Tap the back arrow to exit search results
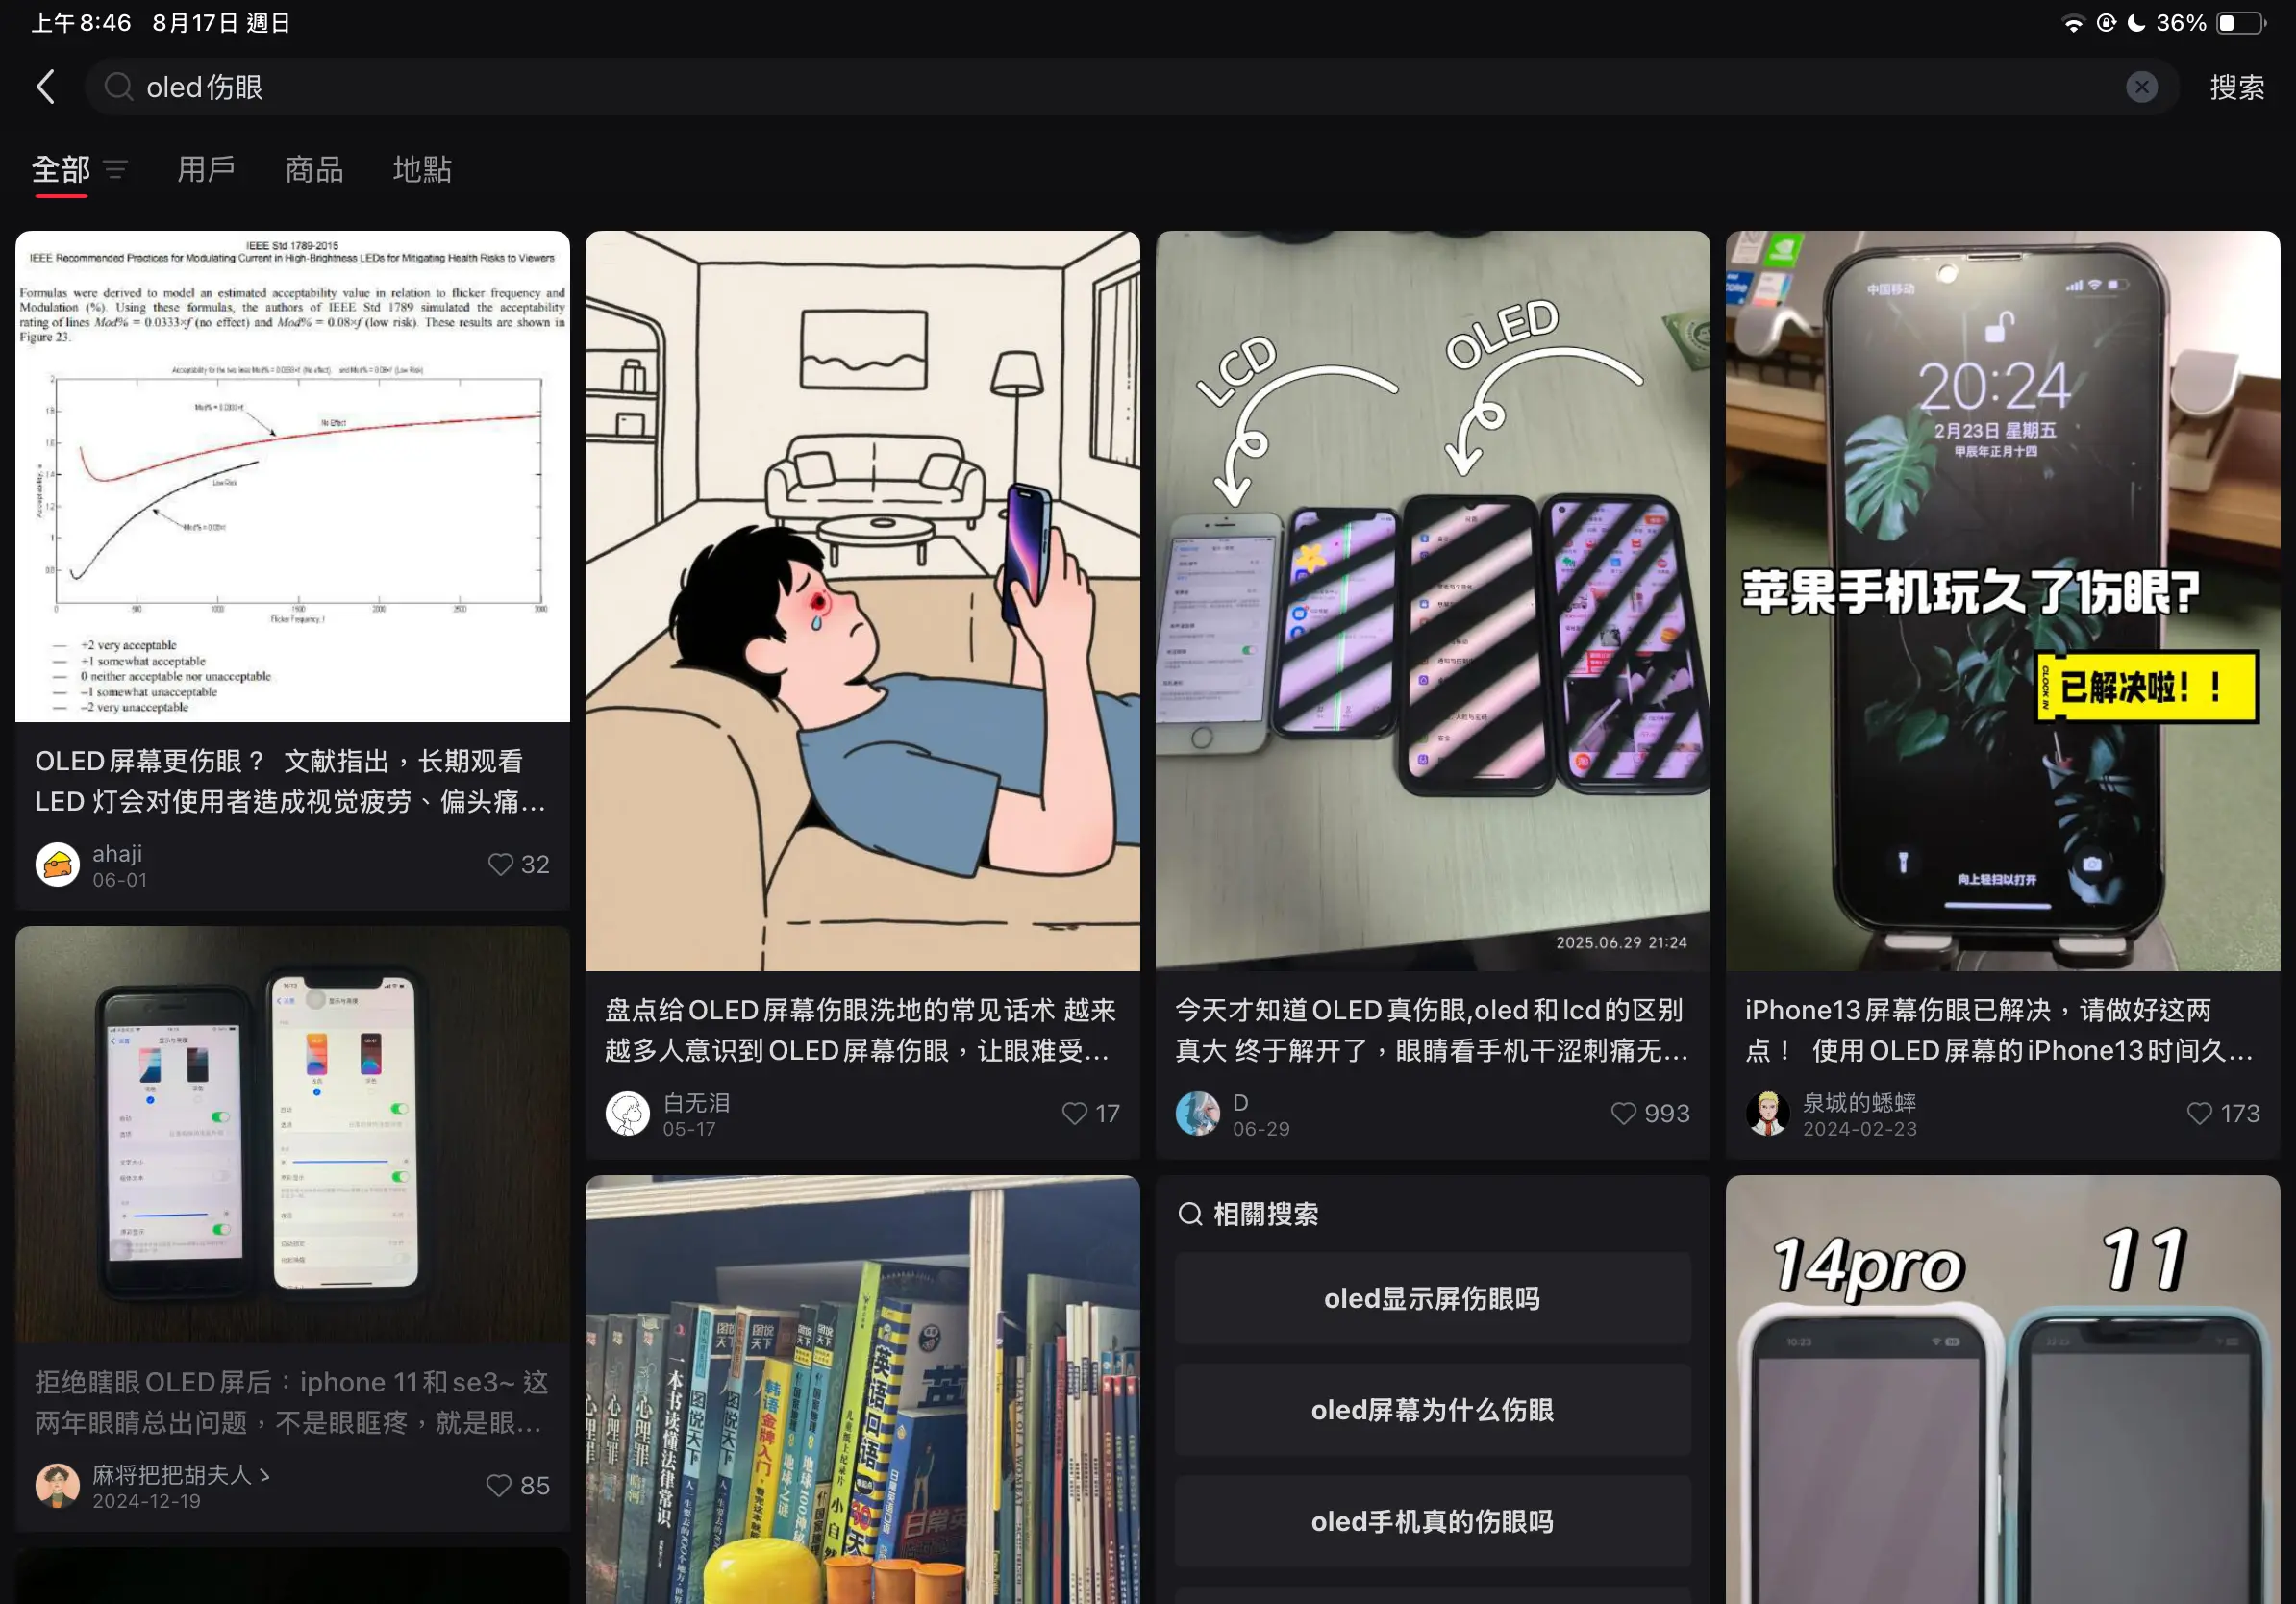The width and height of the screenshot is (2296, 1604). tap(46, 87)
